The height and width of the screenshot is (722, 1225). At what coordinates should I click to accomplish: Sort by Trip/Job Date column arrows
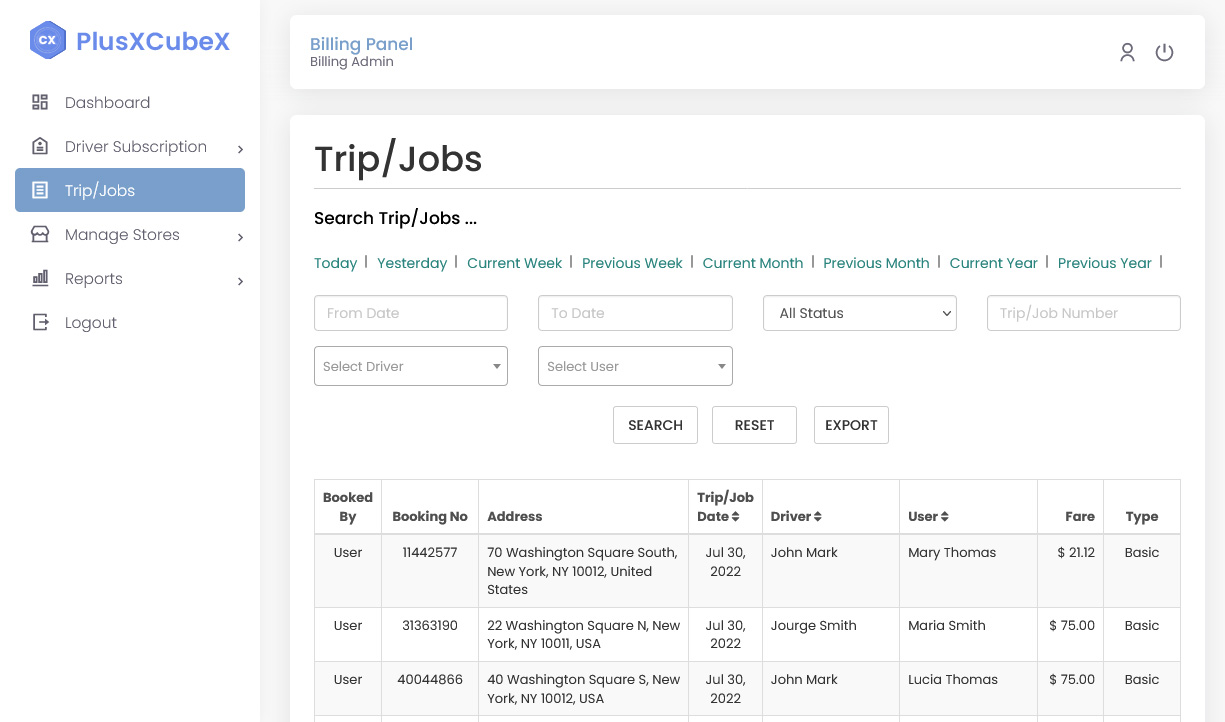(x=735, y=517)
